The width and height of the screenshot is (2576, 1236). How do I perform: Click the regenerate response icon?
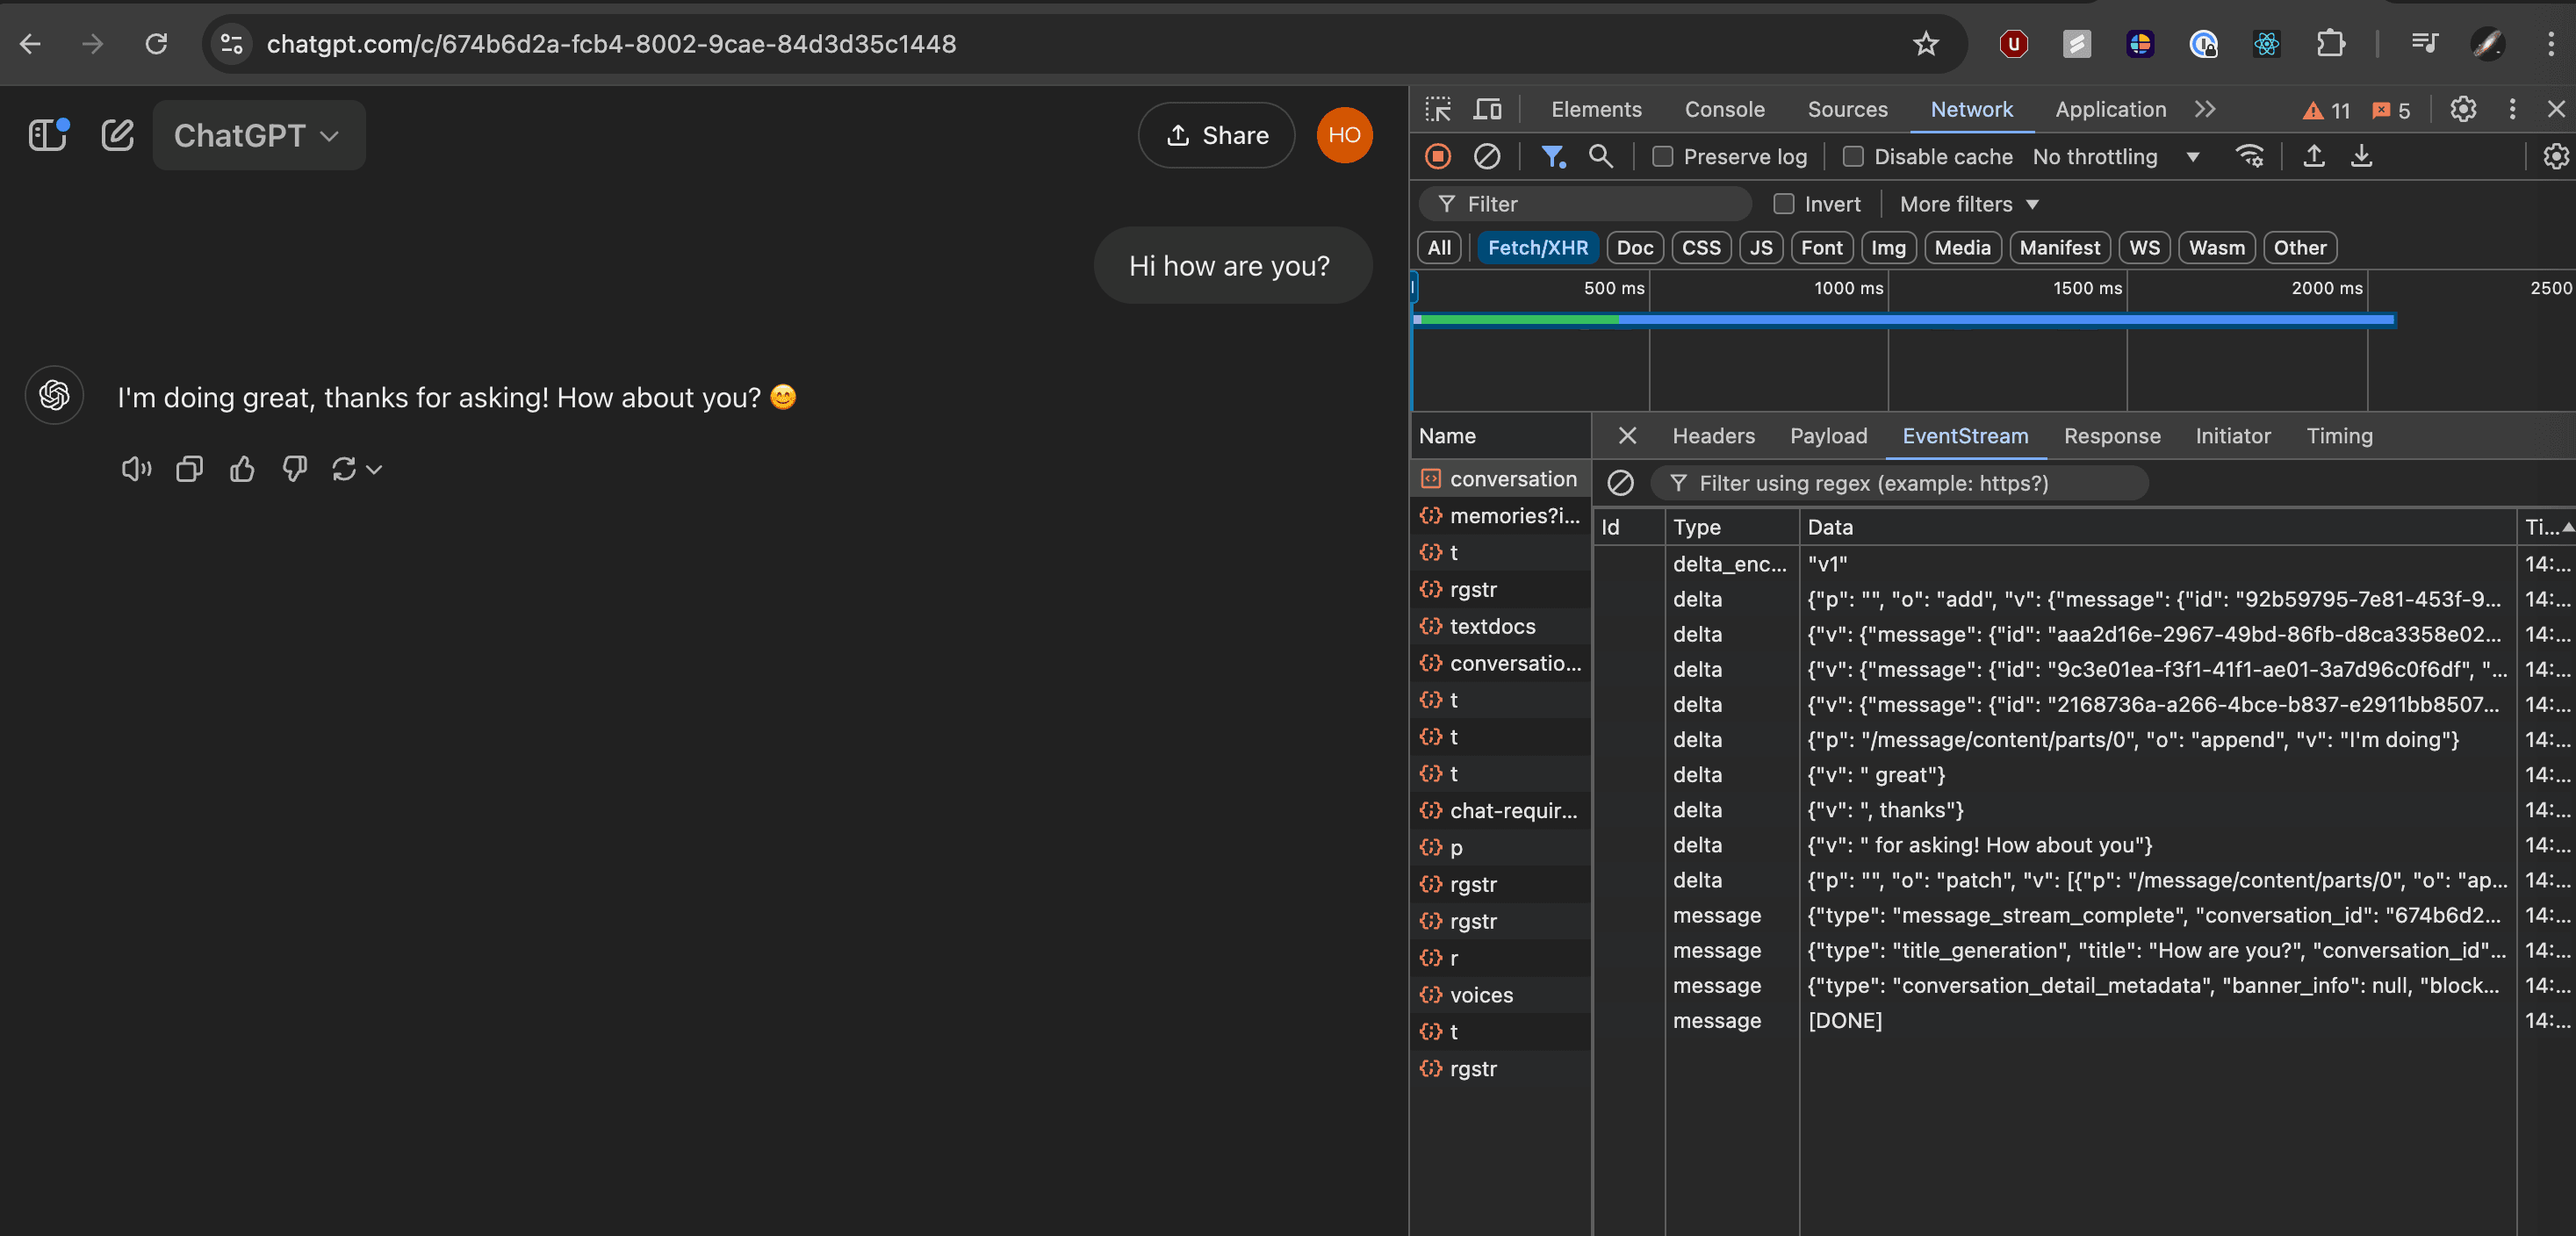pos(345,469)
